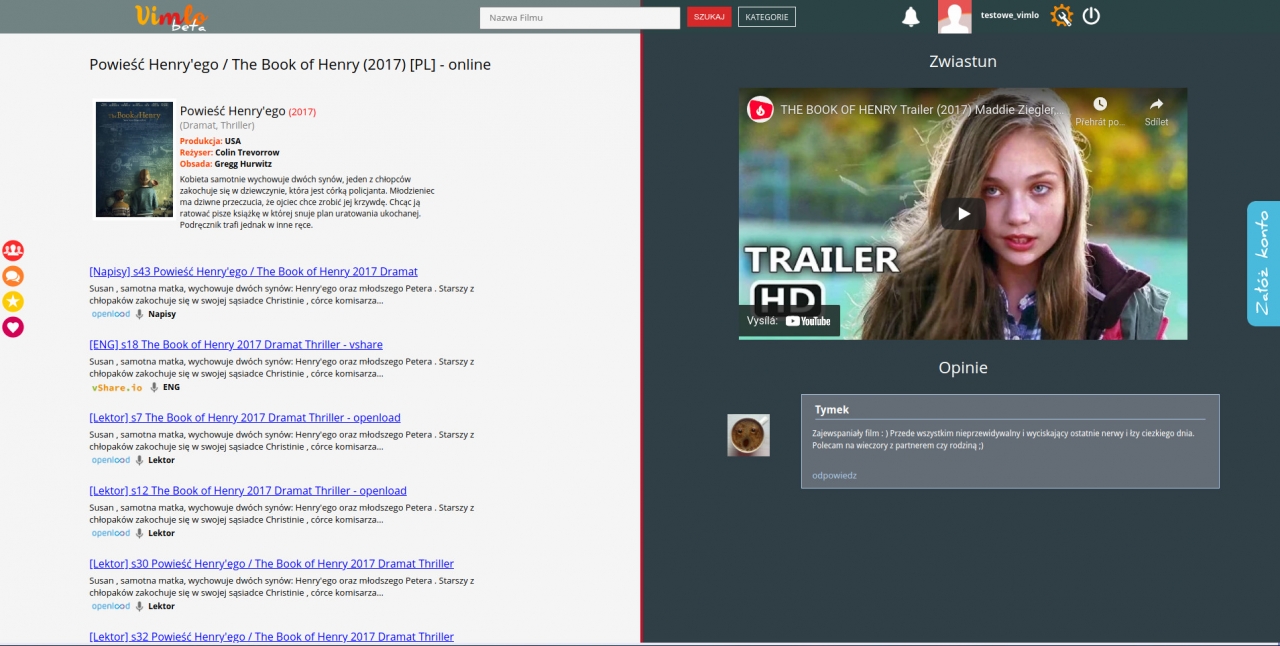Image resolution: width=1280 pixels, height=646 pixels.
Task: Open the KATEGORIE menu
Action: pos(767,17)
